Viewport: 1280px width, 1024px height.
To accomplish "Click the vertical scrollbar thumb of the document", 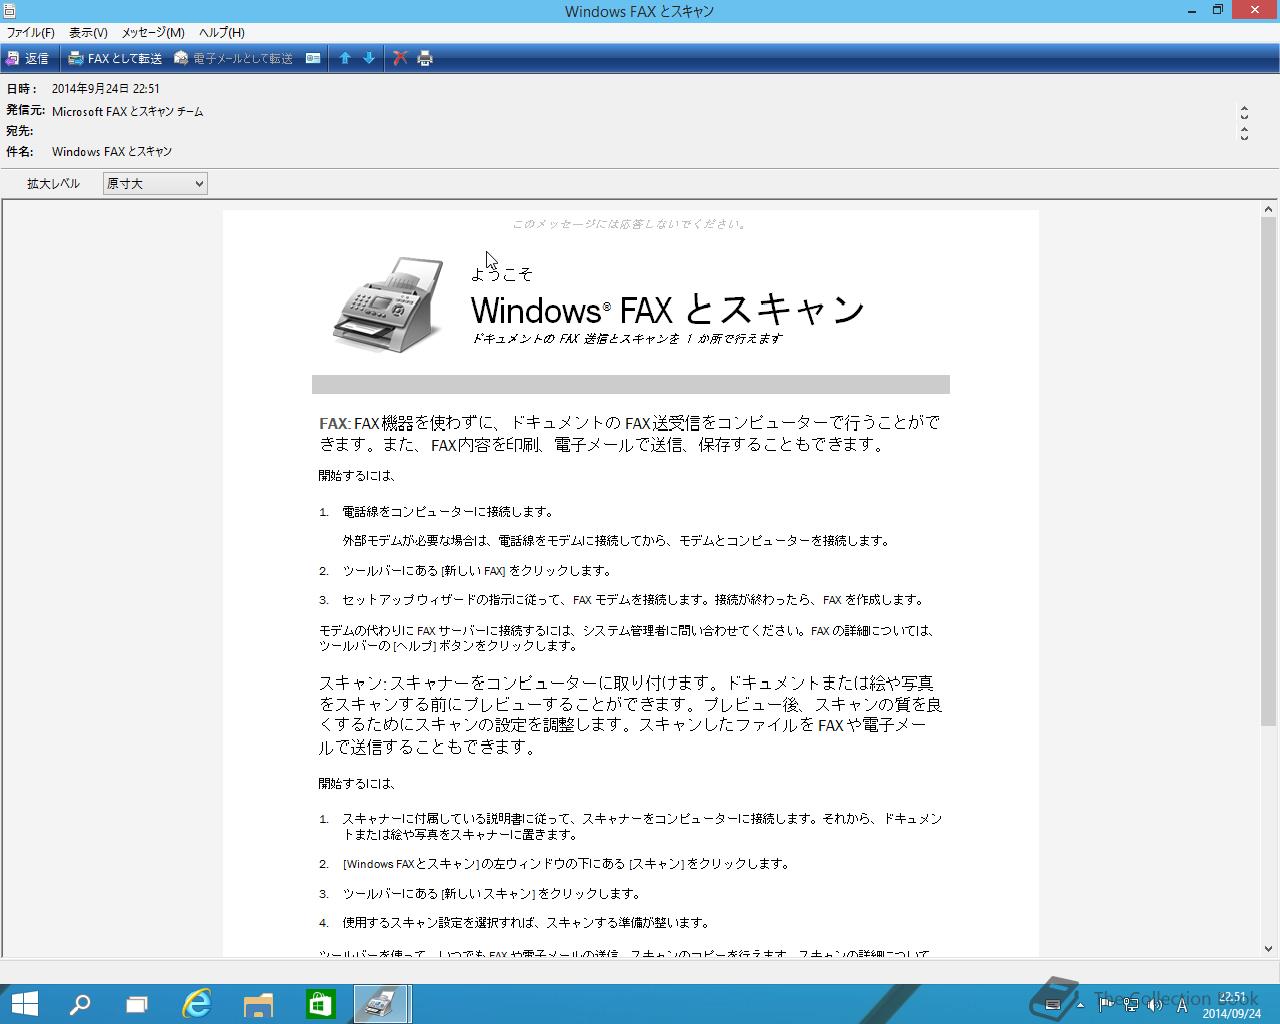I will click(1268, 472).
